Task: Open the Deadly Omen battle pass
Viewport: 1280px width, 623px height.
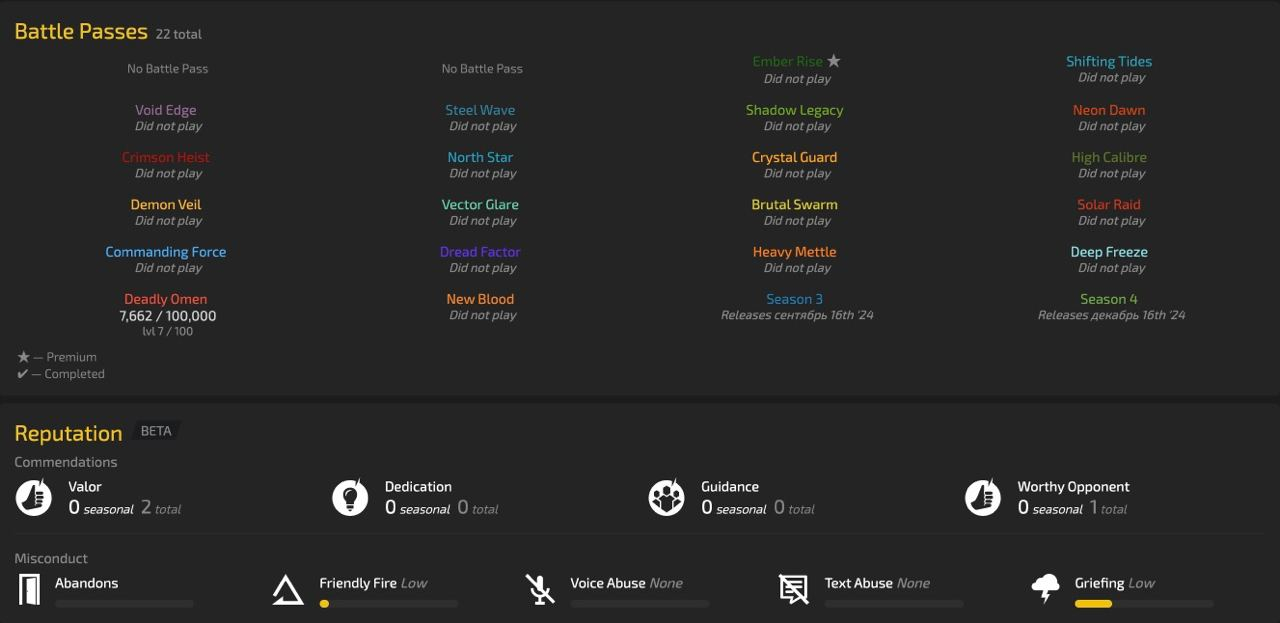Action: tap(166, 299)
